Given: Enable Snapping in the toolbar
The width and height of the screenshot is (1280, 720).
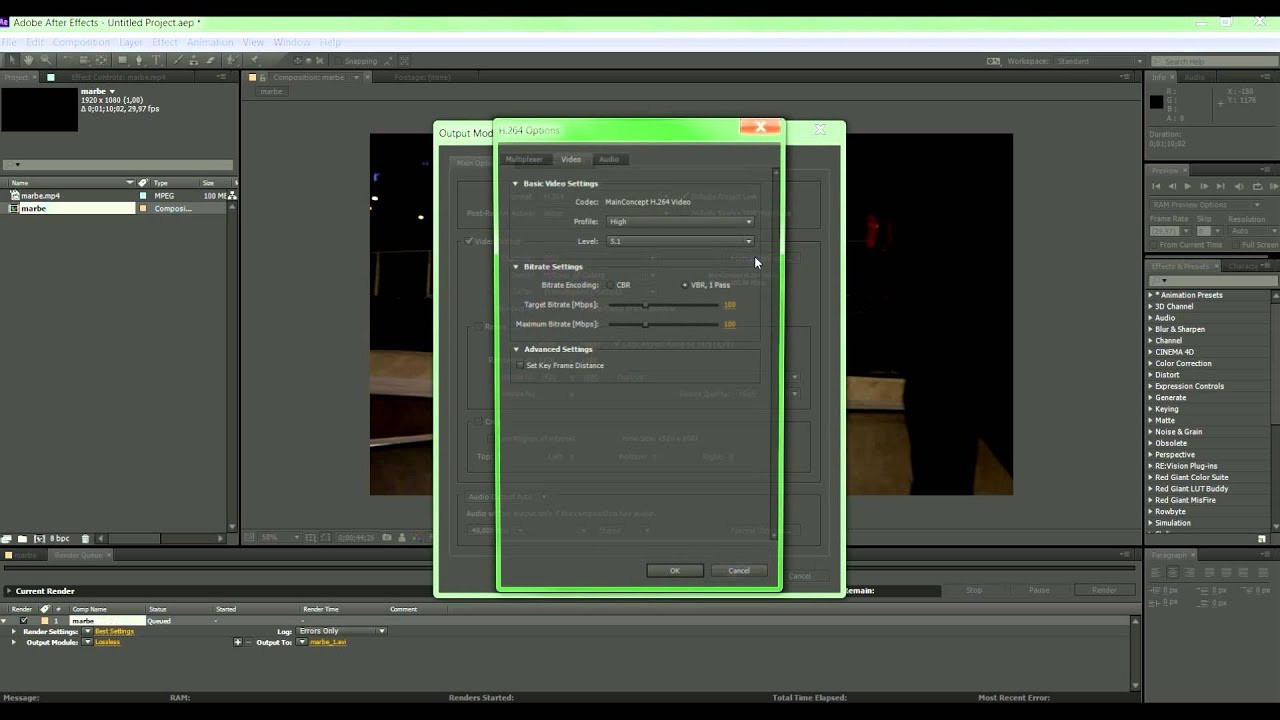Looking at the screenshot, I should coord(341,60).
